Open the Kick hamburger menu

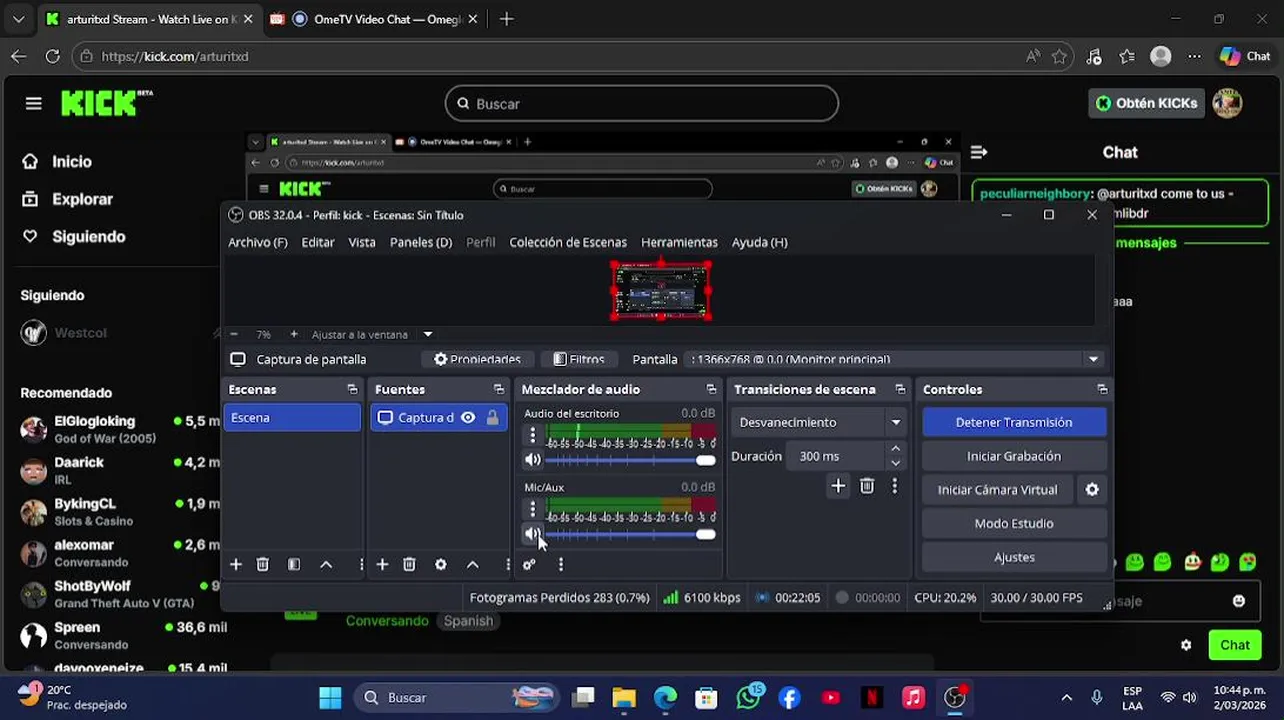click(34, 103)
